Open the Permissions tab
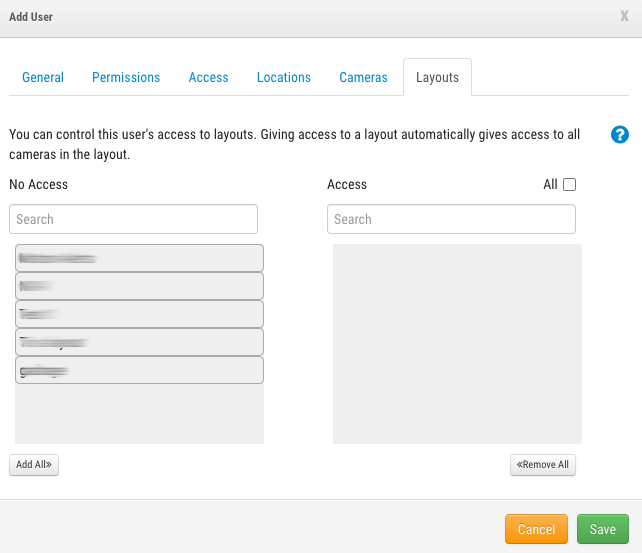 click(x=126, y=77)
